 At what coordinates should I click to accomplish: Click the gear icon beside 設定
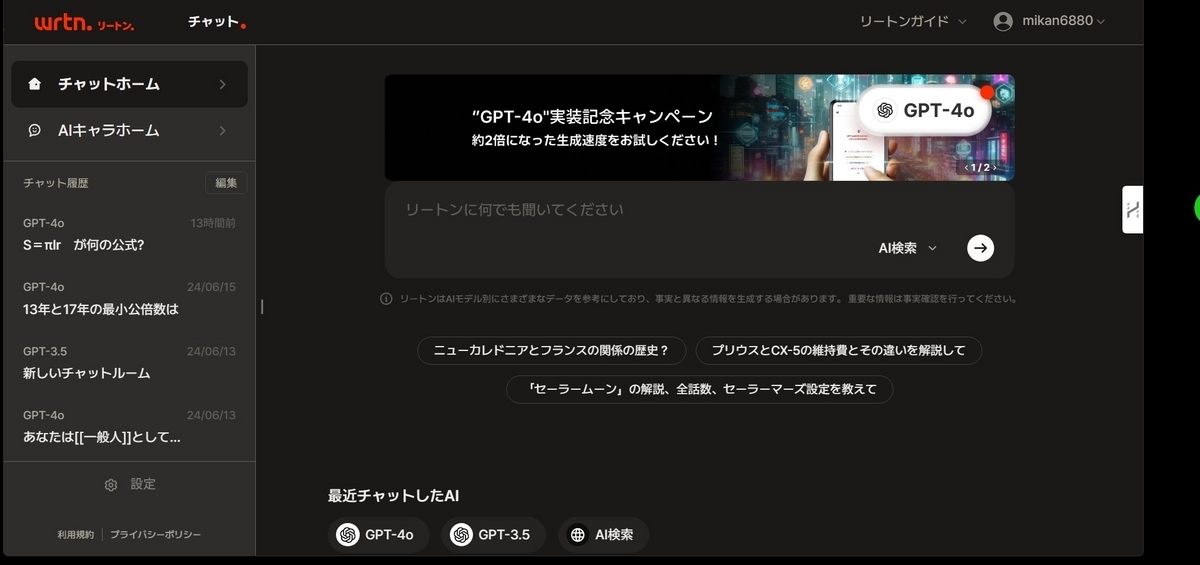[x=111, y=485]
